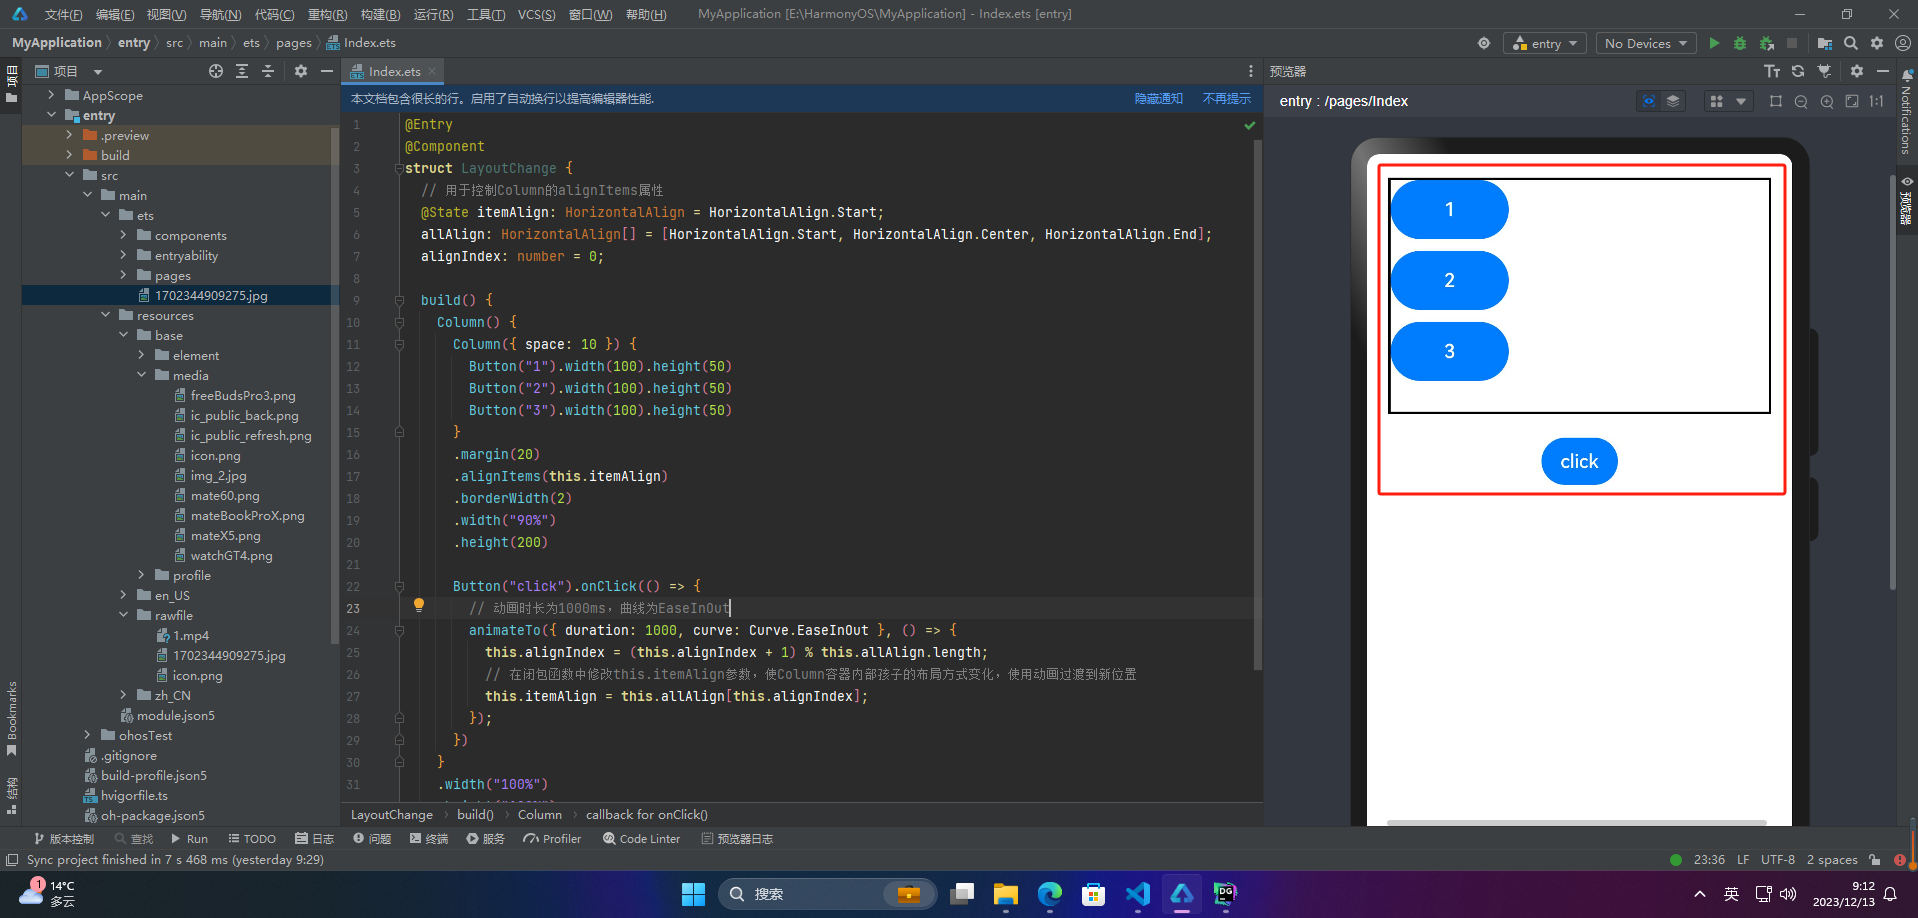Expand all in project tree
Screen dimensions: 1918x918
coord(242,71)
